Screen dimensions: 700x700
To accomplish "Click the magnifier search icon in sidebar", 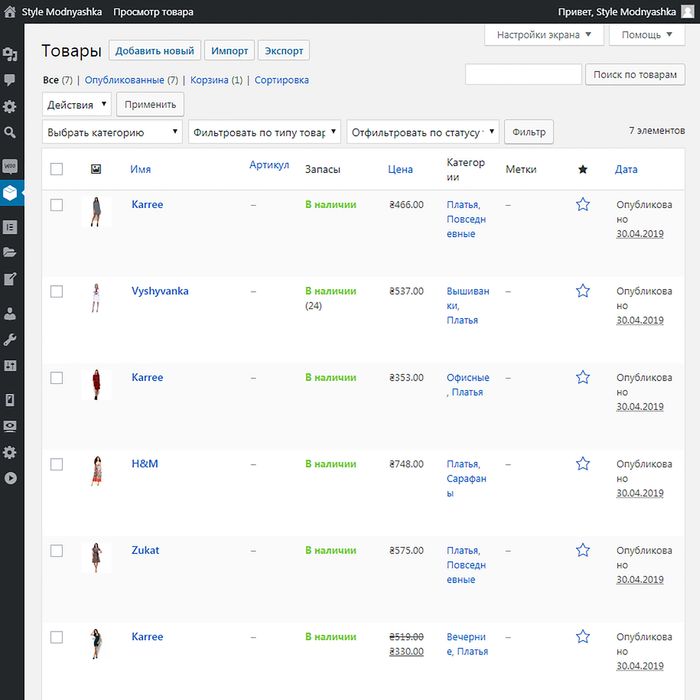I will (x=10, y=132).
